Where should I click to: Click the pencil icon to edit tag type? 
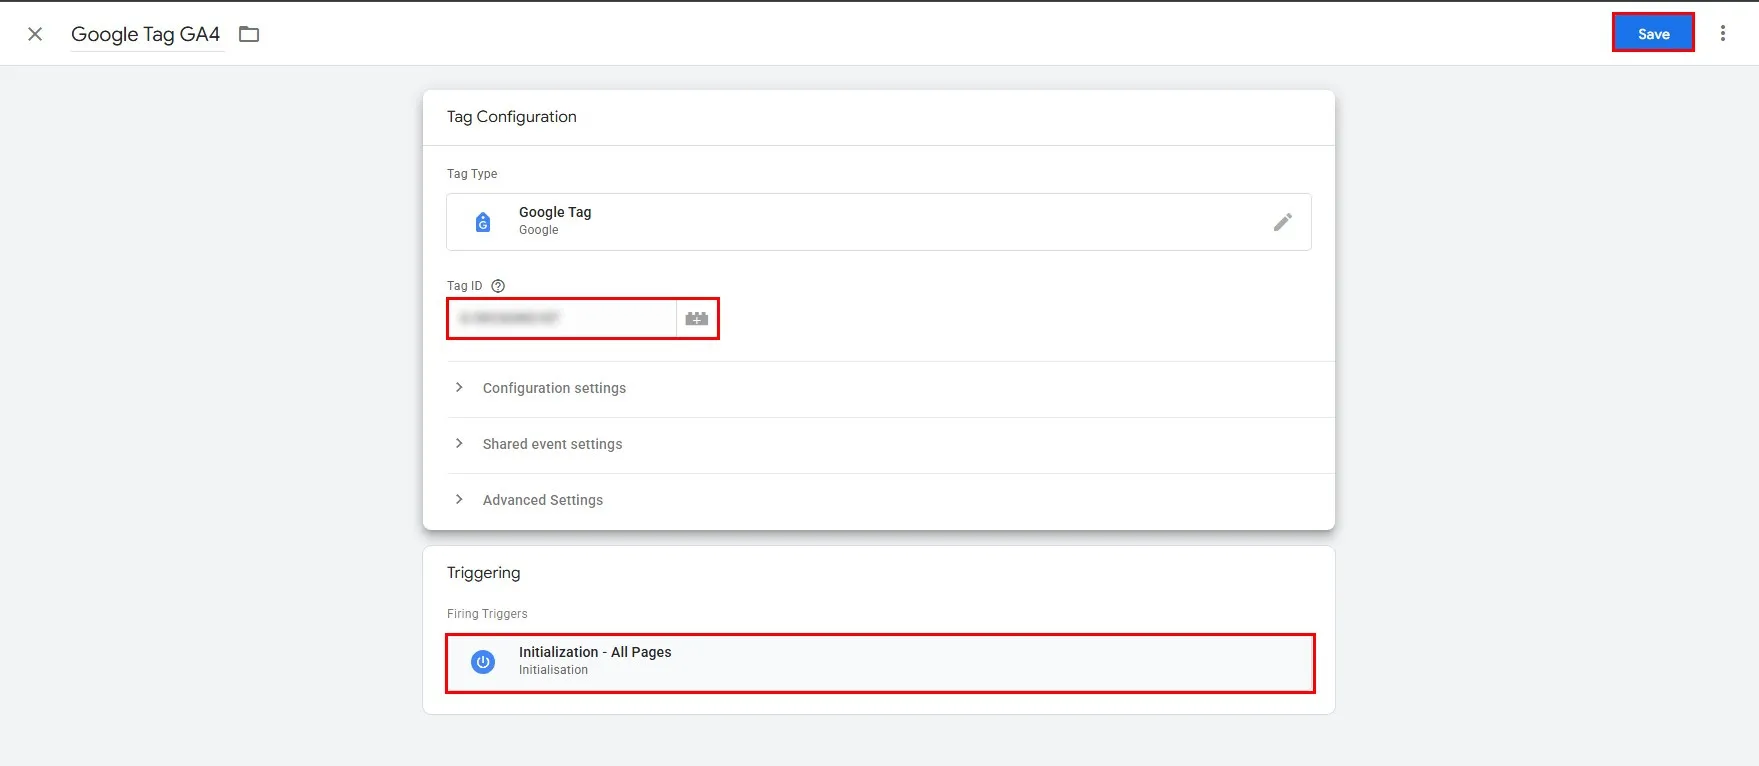pyautogui.click(x=1282, y=222)
